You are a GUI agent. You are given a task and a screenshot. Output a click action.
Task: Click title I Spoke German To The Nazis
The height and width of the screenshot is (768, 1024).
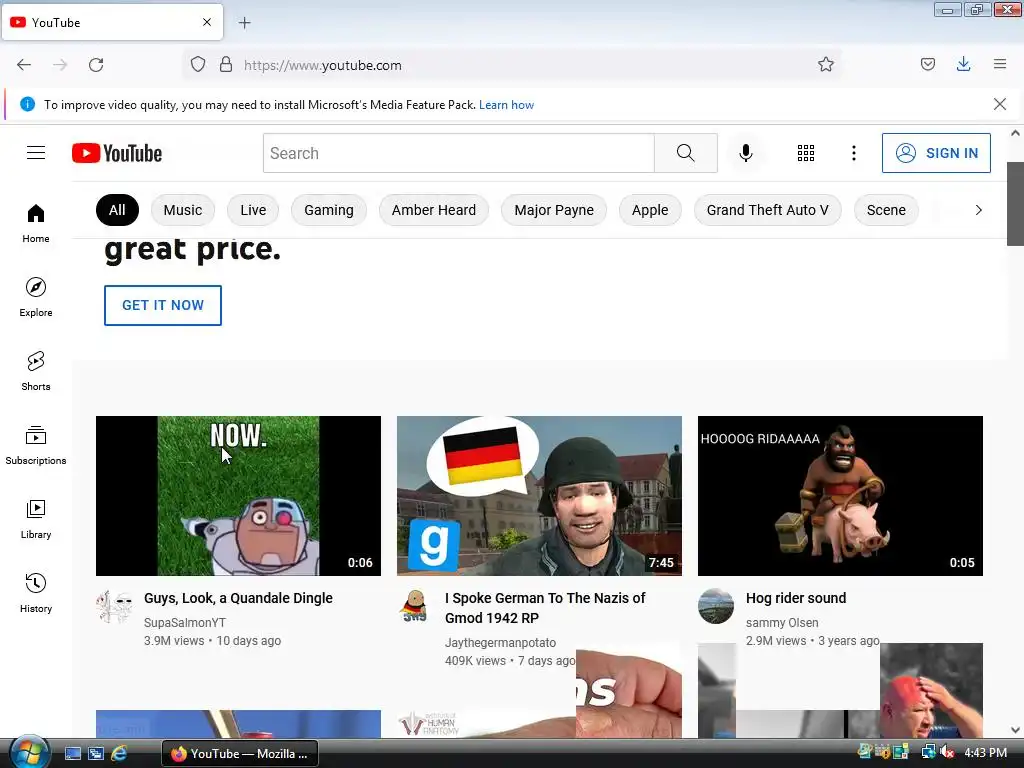pos(545,608)
